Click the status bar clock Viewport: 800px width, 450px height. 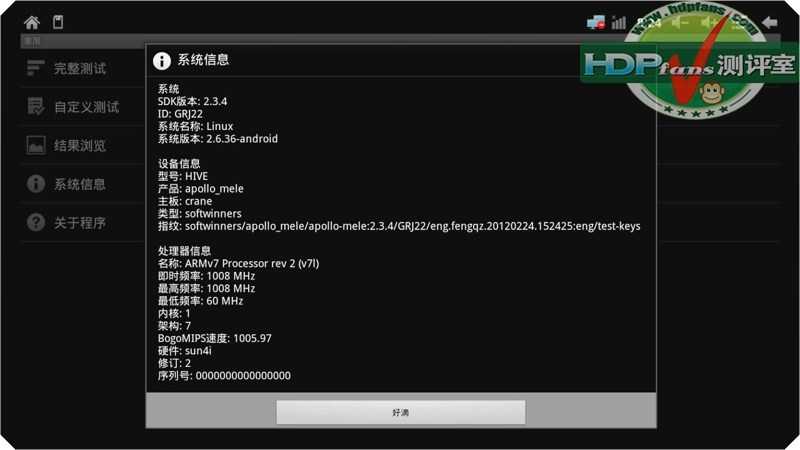click(649, 23)
